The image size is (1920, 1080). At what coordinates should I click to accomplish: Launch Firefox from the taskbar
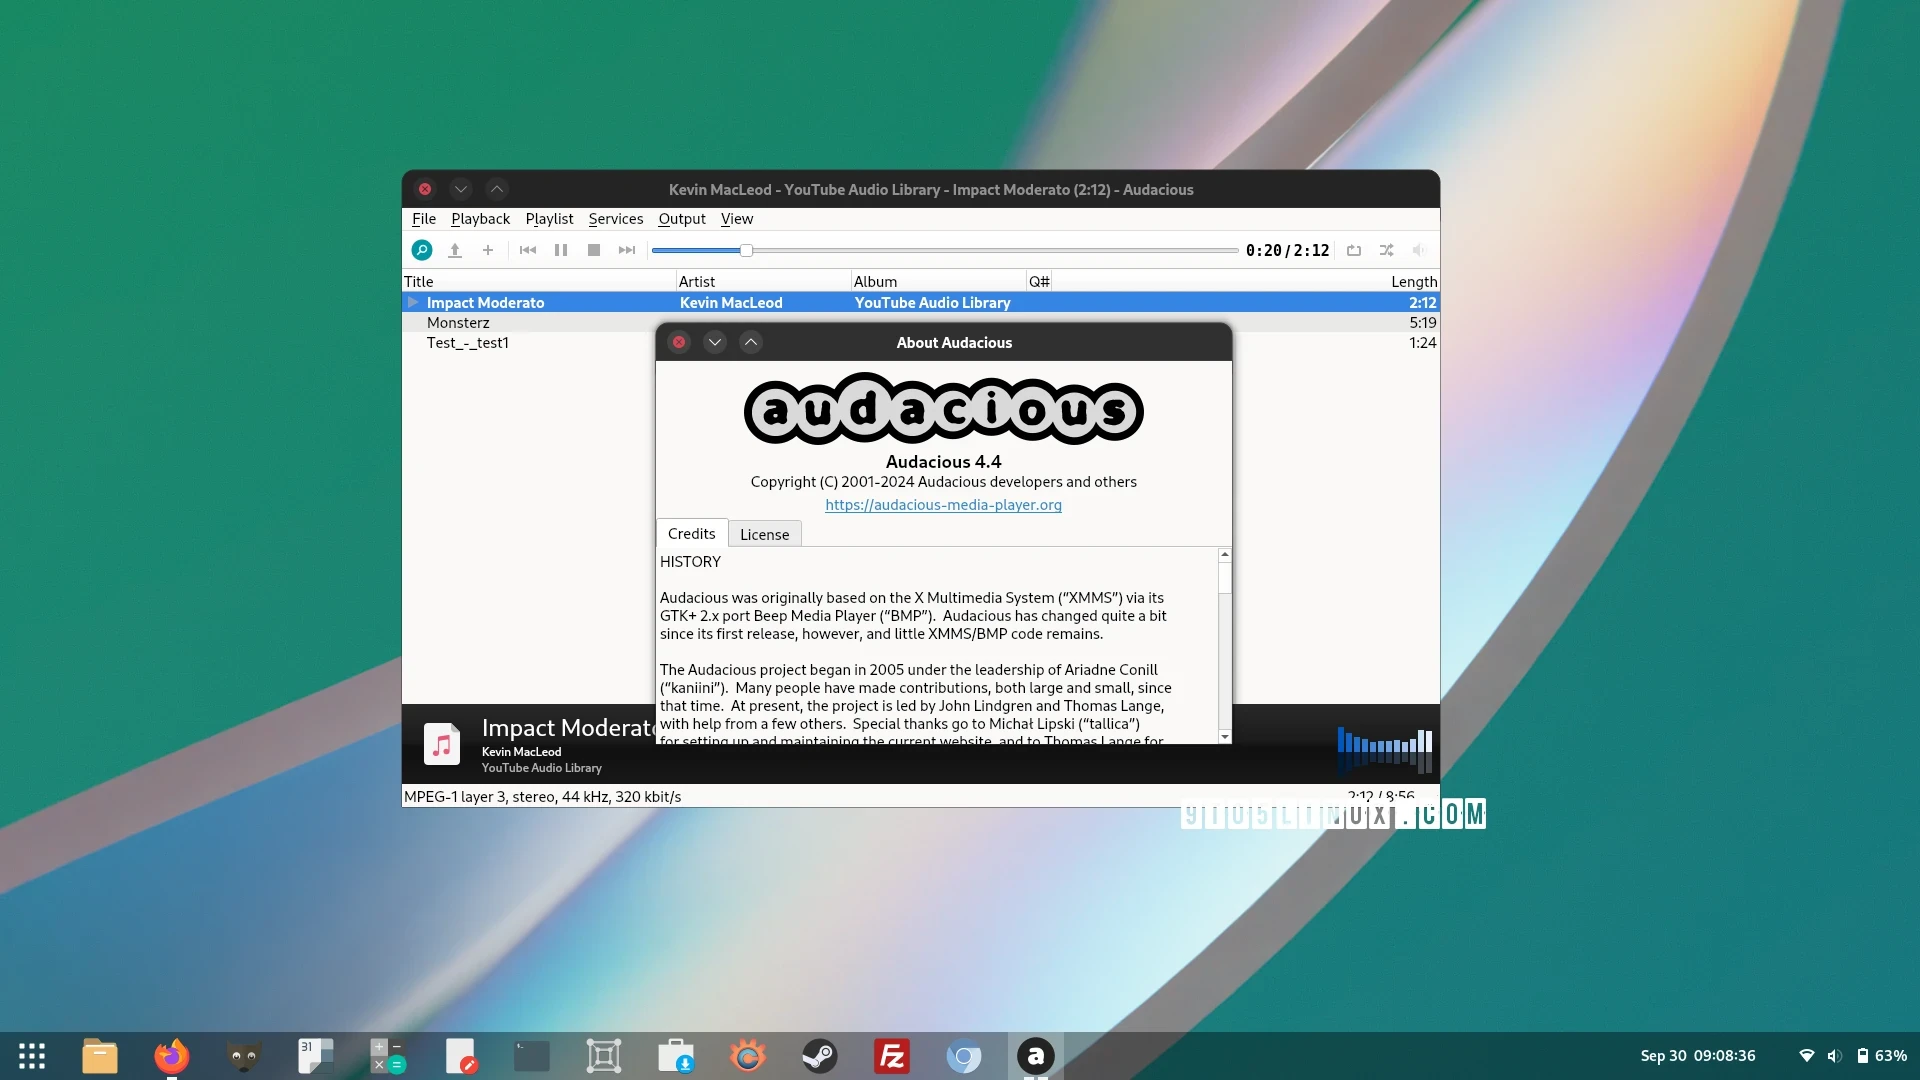click(172, 1056)
